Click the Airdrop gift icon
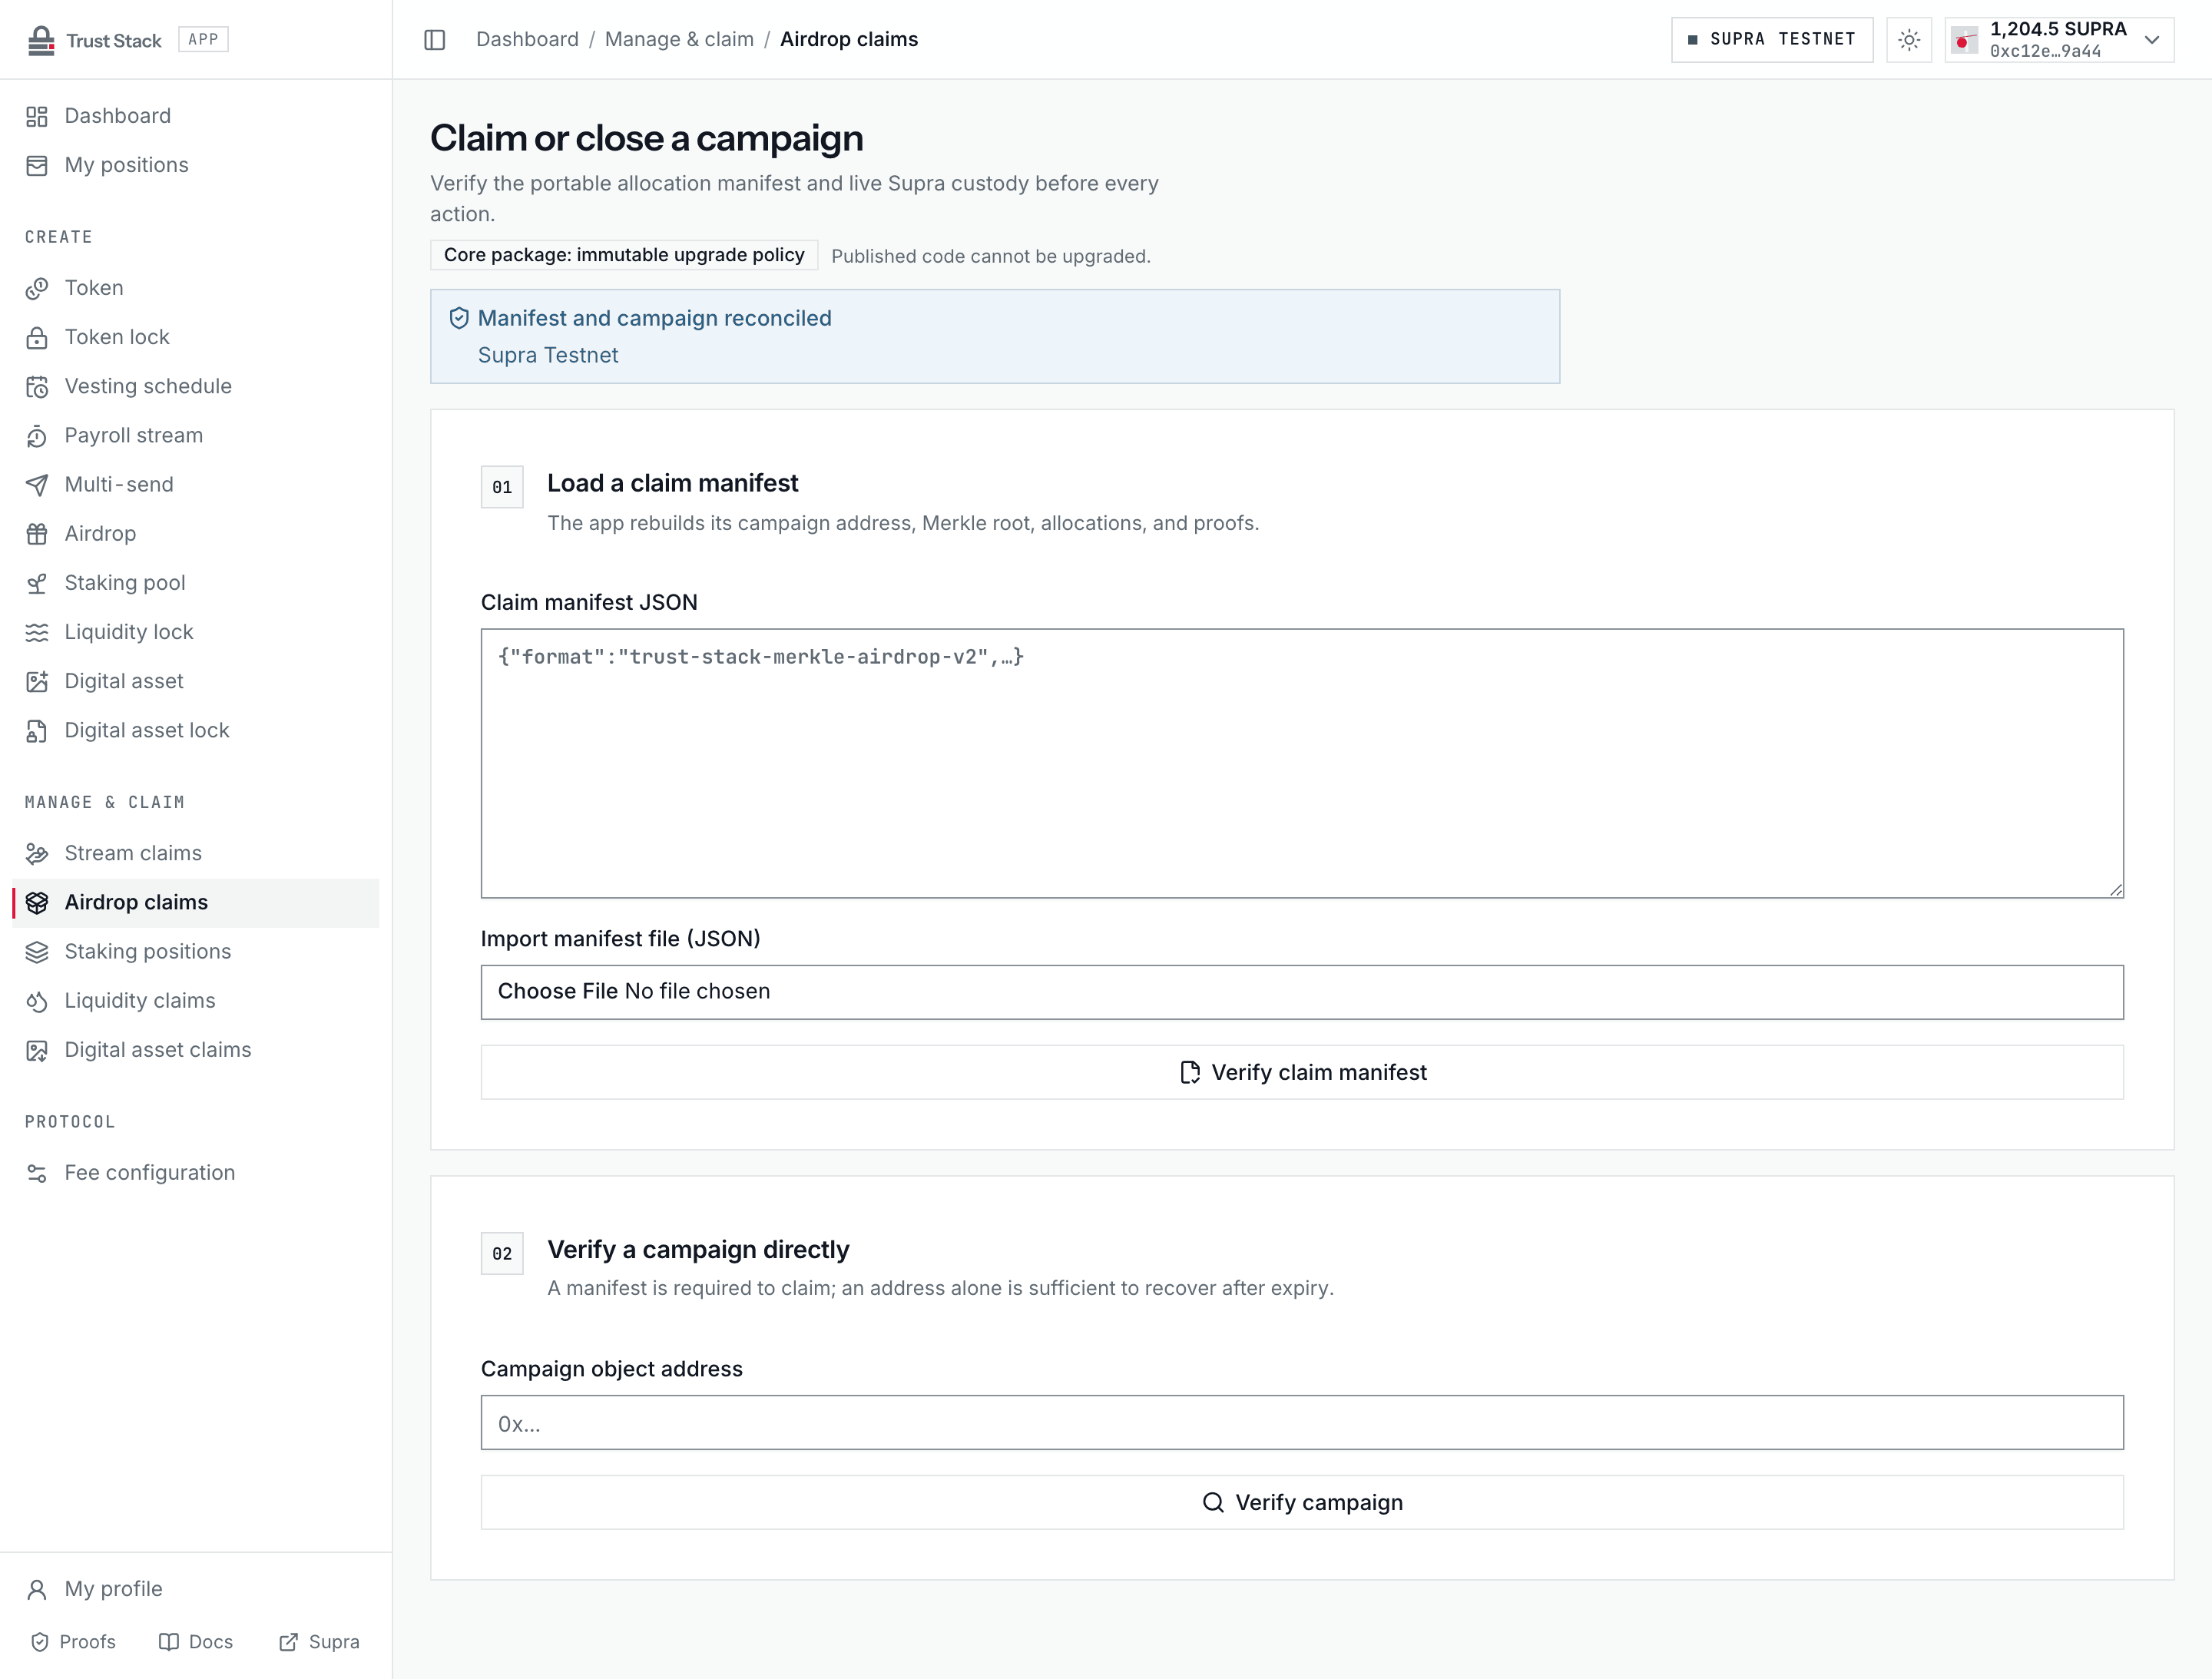Viewport: 2212px width, 1679px height. pos(37,534)
